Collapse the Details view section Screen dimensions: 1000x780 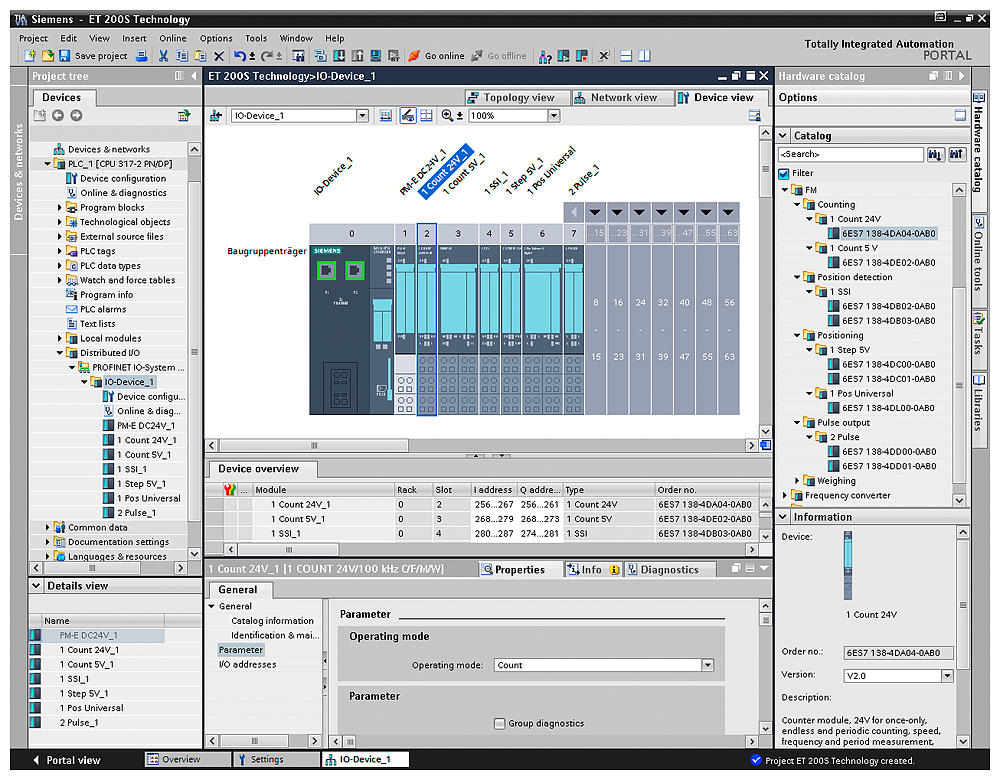pyautogui.click(x=36, y=585)
